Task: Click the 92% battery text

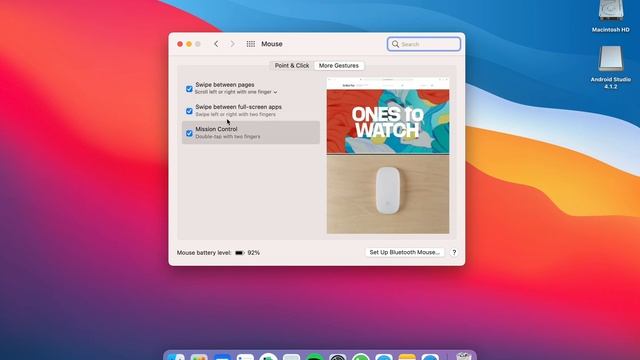Action: (x=253, y=253)
